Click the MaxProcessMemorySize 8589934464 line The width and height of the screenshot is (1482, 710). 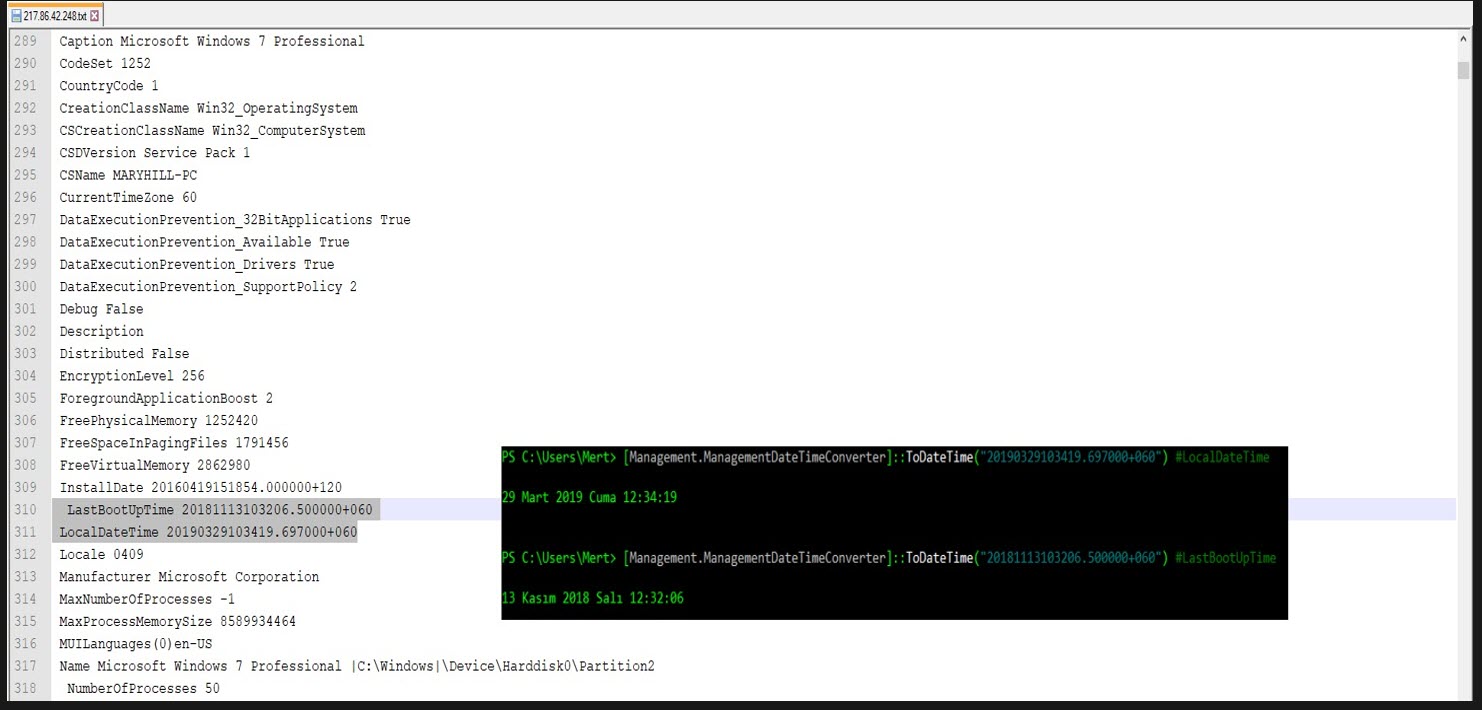177,621
